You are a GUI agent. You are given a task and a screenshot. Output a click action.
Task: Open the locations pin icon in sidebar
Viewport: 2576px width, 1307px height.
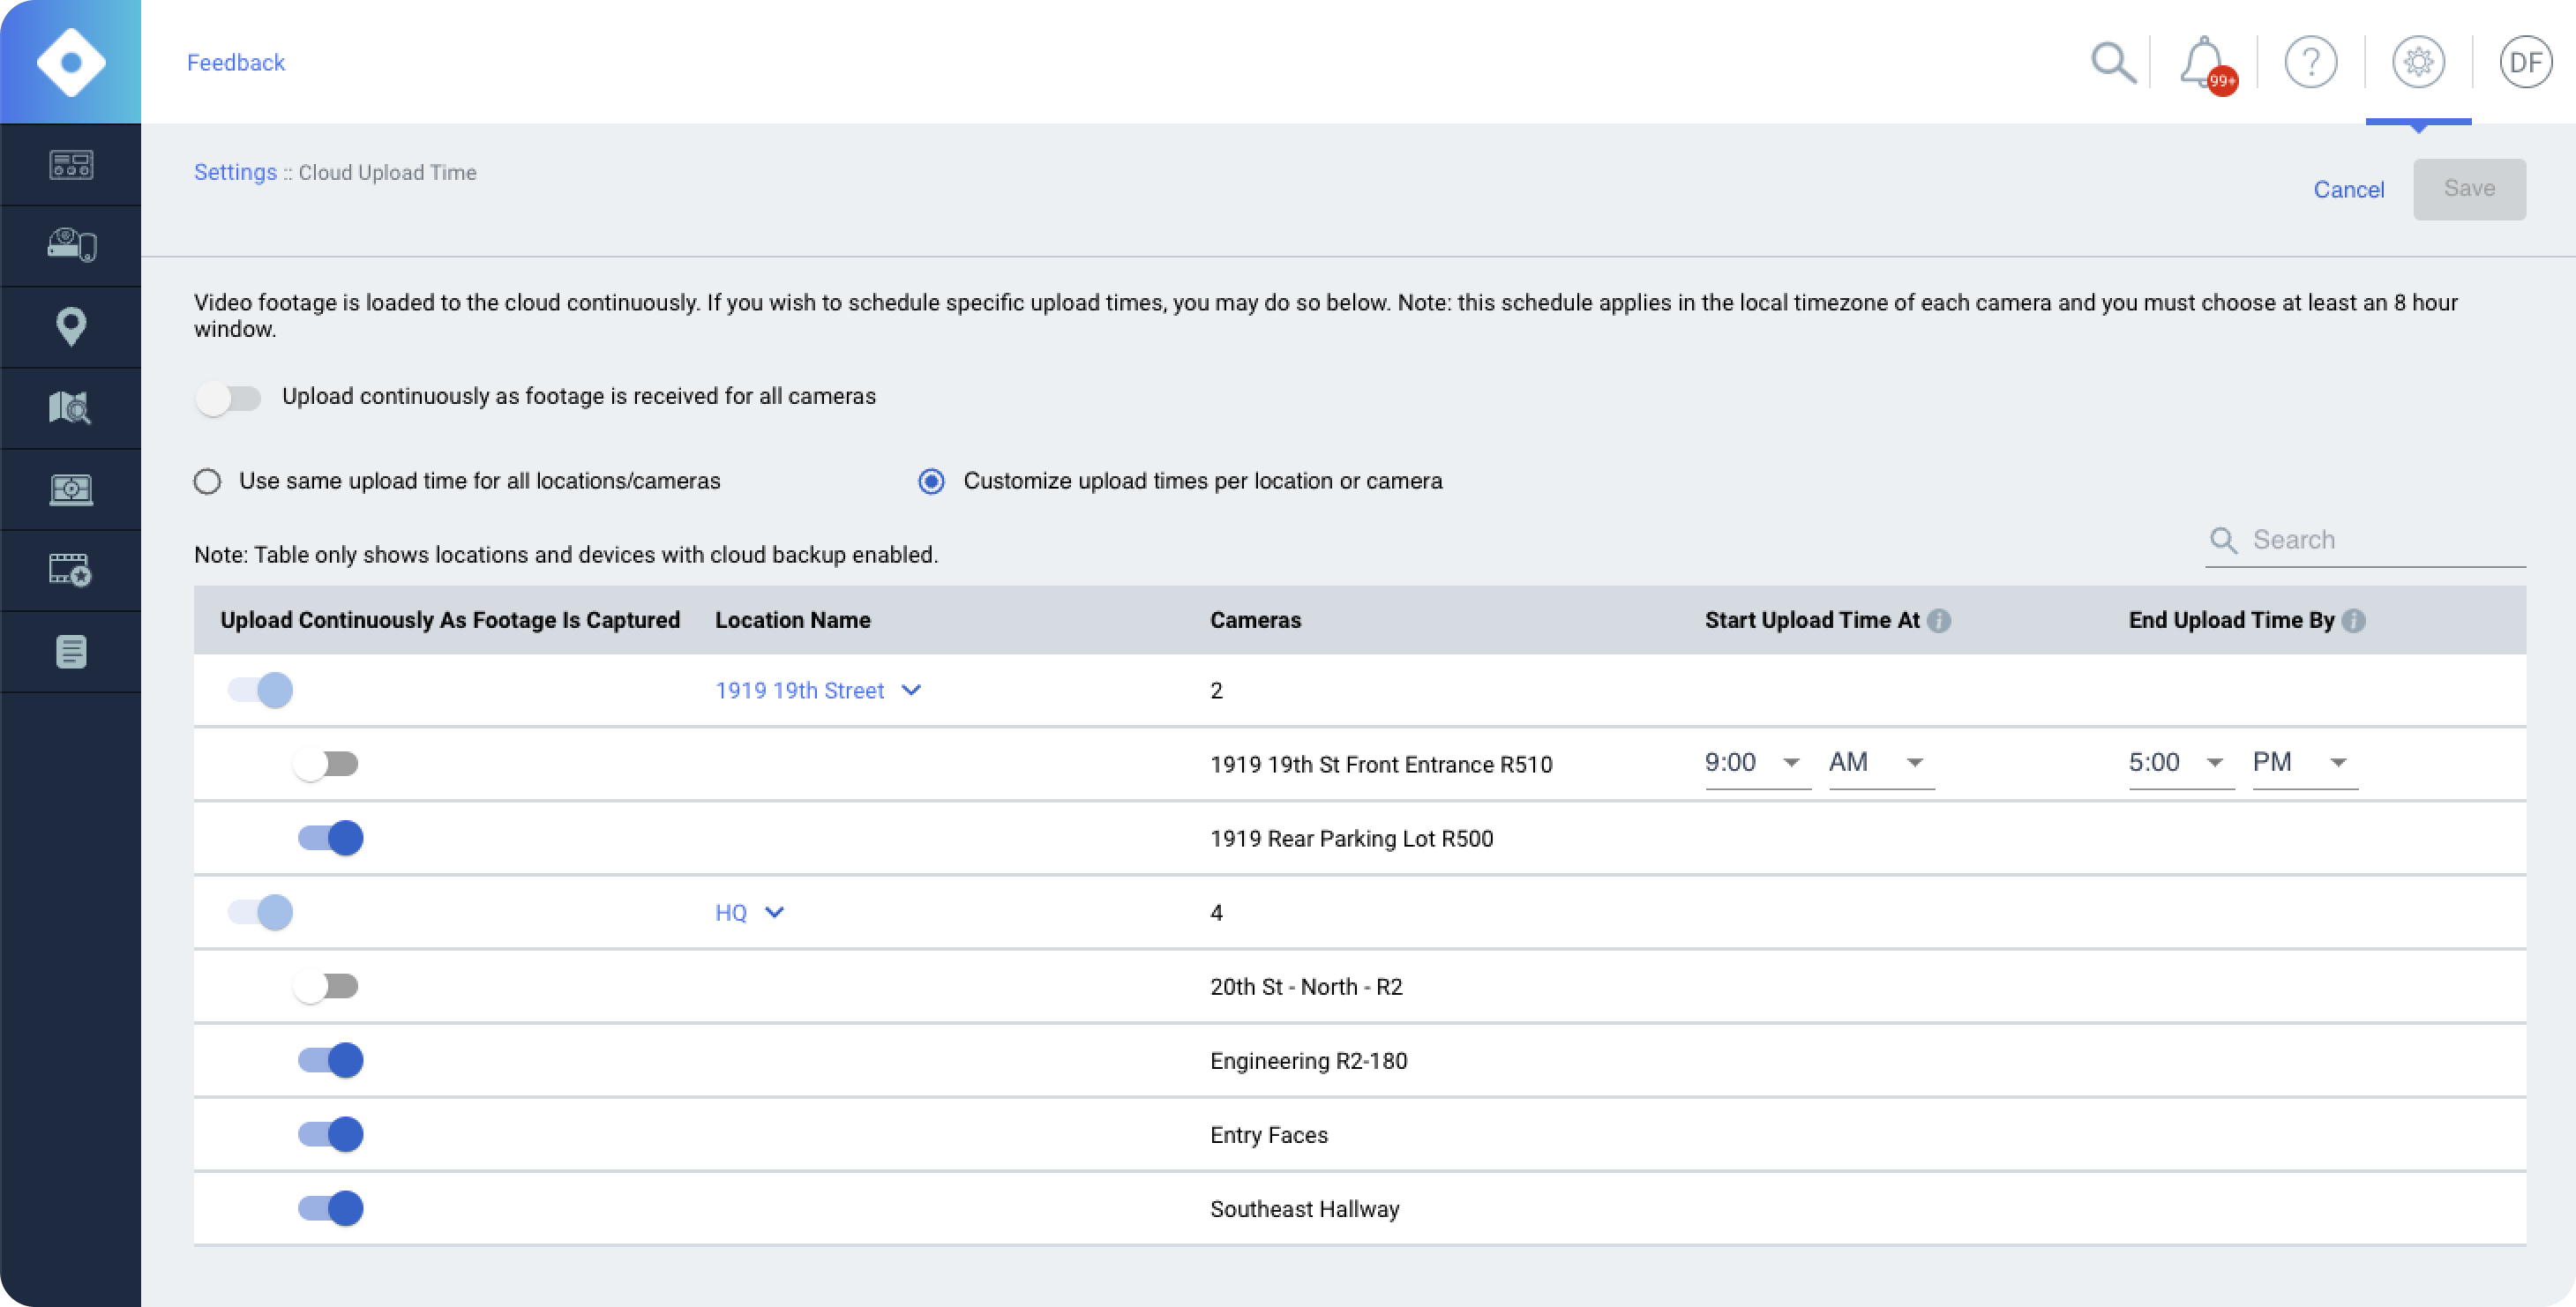[x=71, y=327]
